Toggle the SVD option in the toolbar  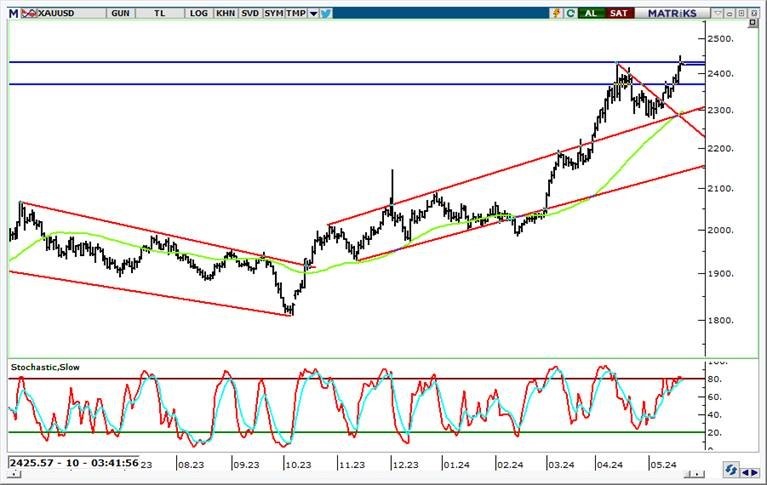coord(248,13)
